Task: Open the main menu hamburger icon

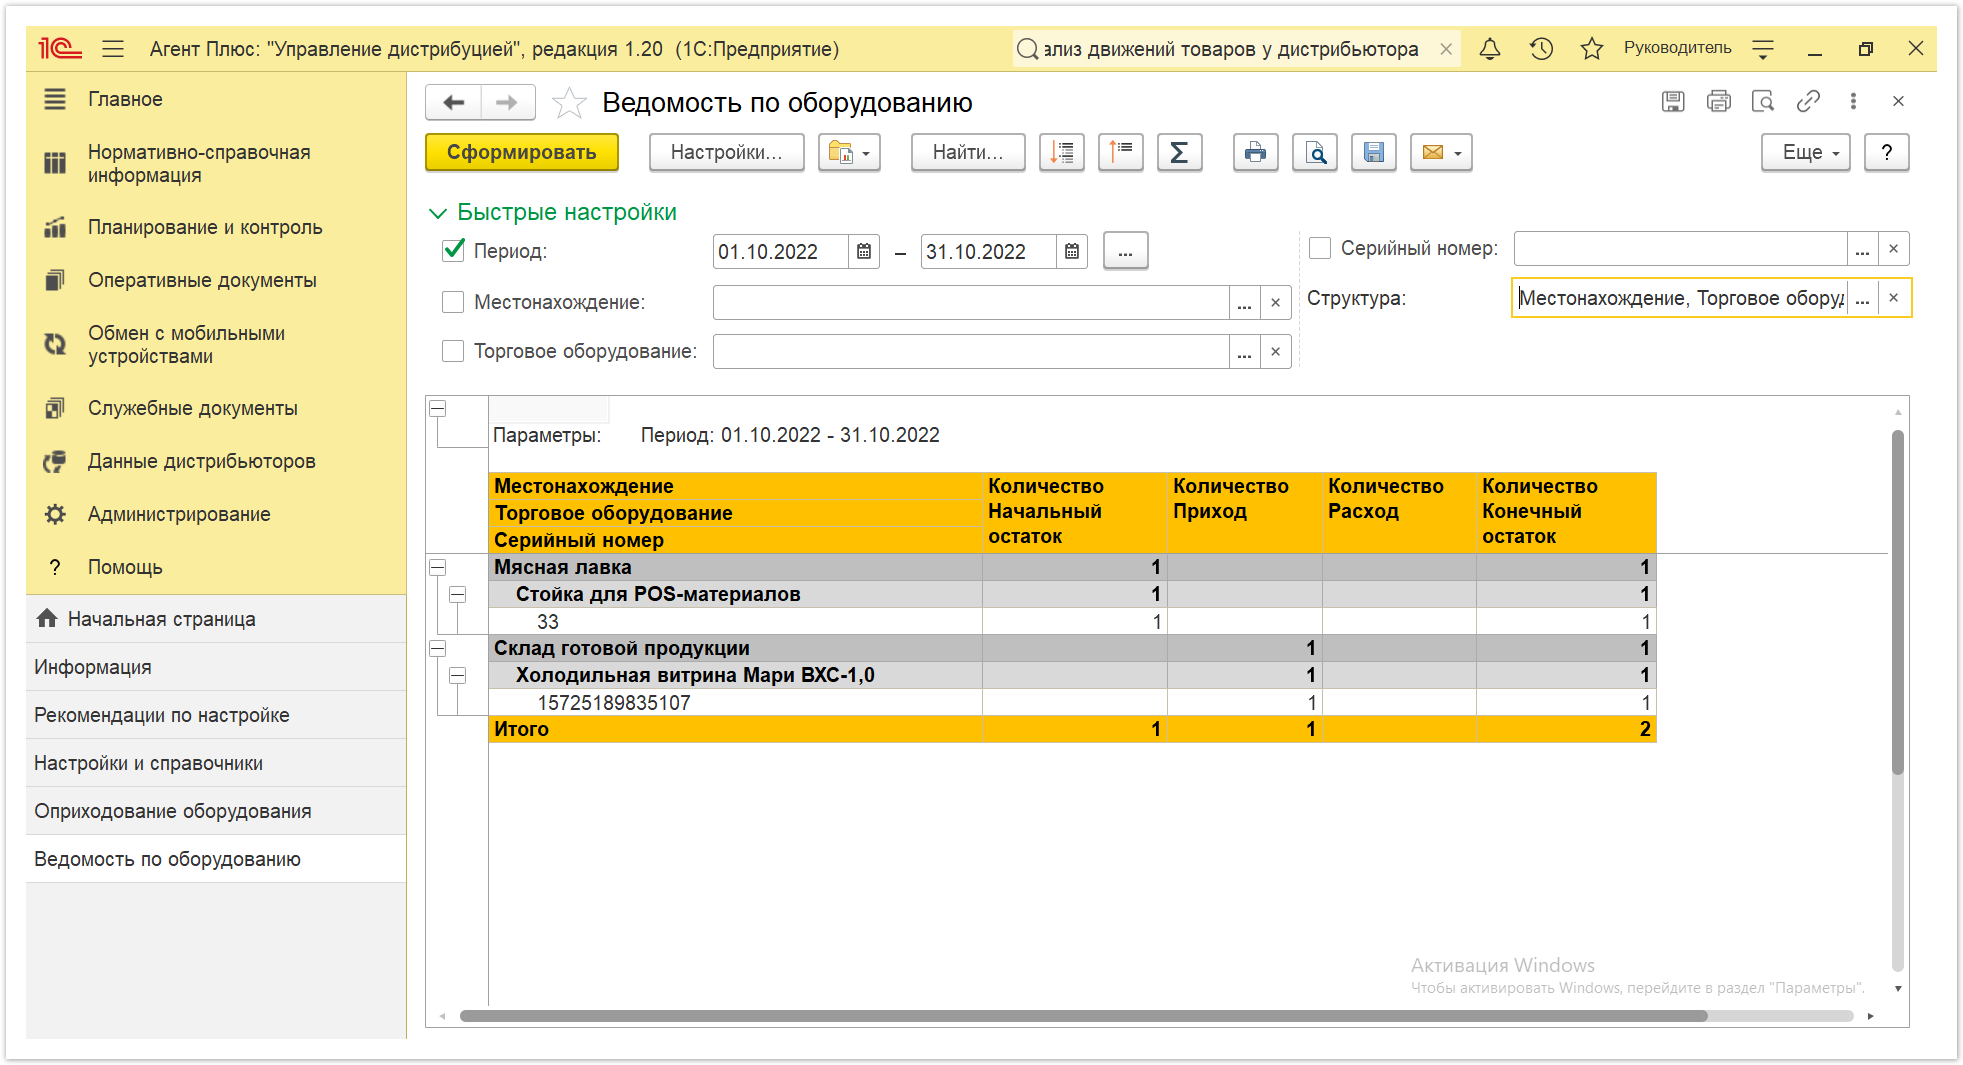Action: point(113,48)
